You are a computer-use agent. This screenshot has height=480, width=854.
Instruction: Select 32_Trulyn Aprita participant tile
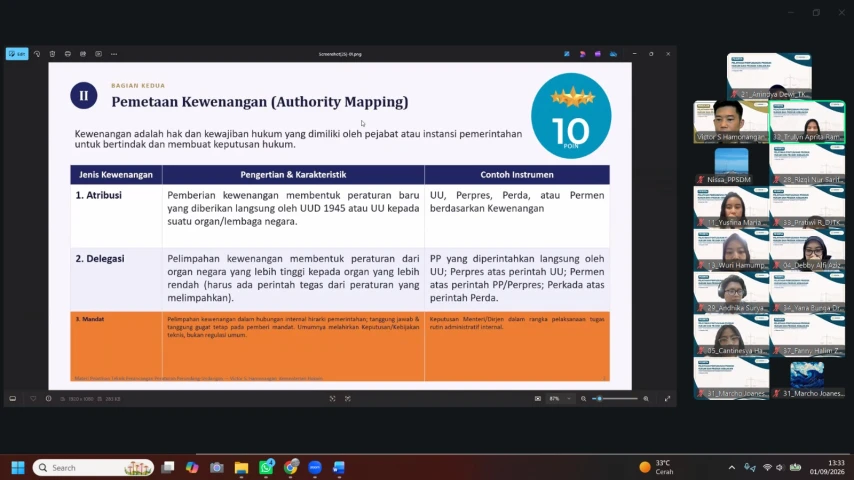[x=807, y=122]
